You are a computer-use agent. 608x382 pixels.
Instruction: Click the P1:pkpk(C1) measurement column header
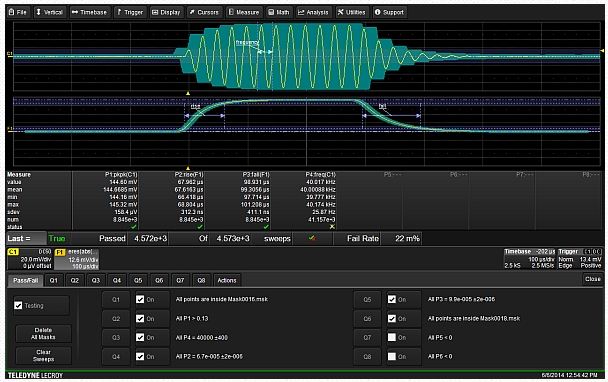pos(121,175)
